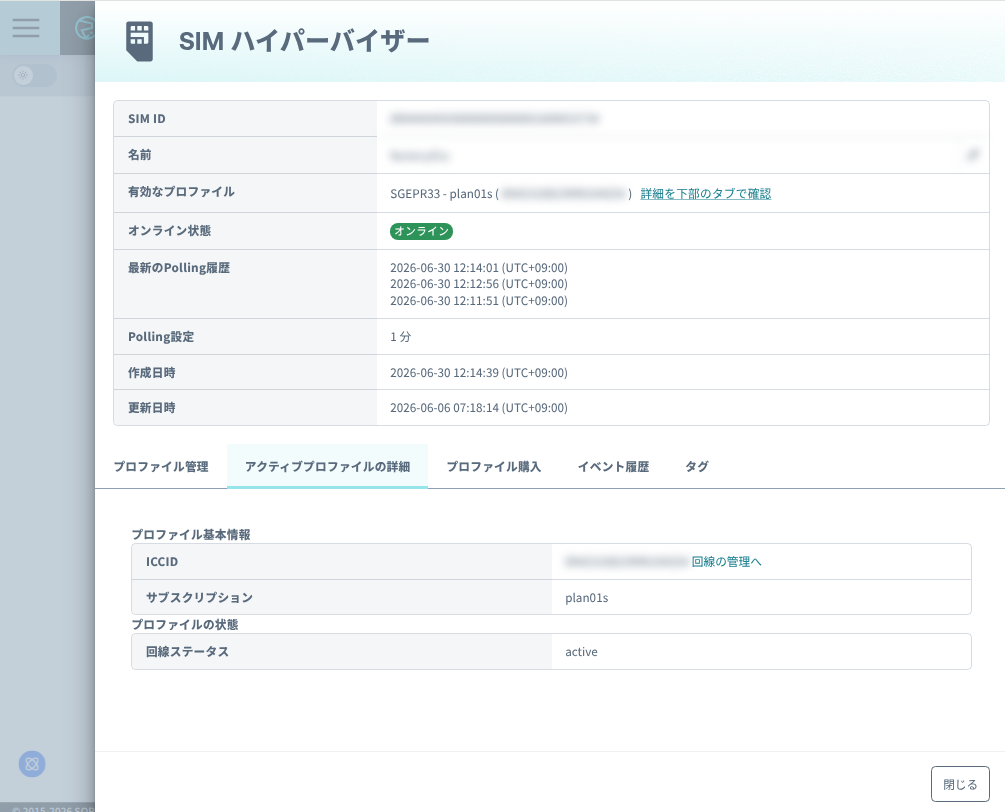Click the Polling設定 value 1 分
This screenshot has height=812, width=1005.
[401, 336]
